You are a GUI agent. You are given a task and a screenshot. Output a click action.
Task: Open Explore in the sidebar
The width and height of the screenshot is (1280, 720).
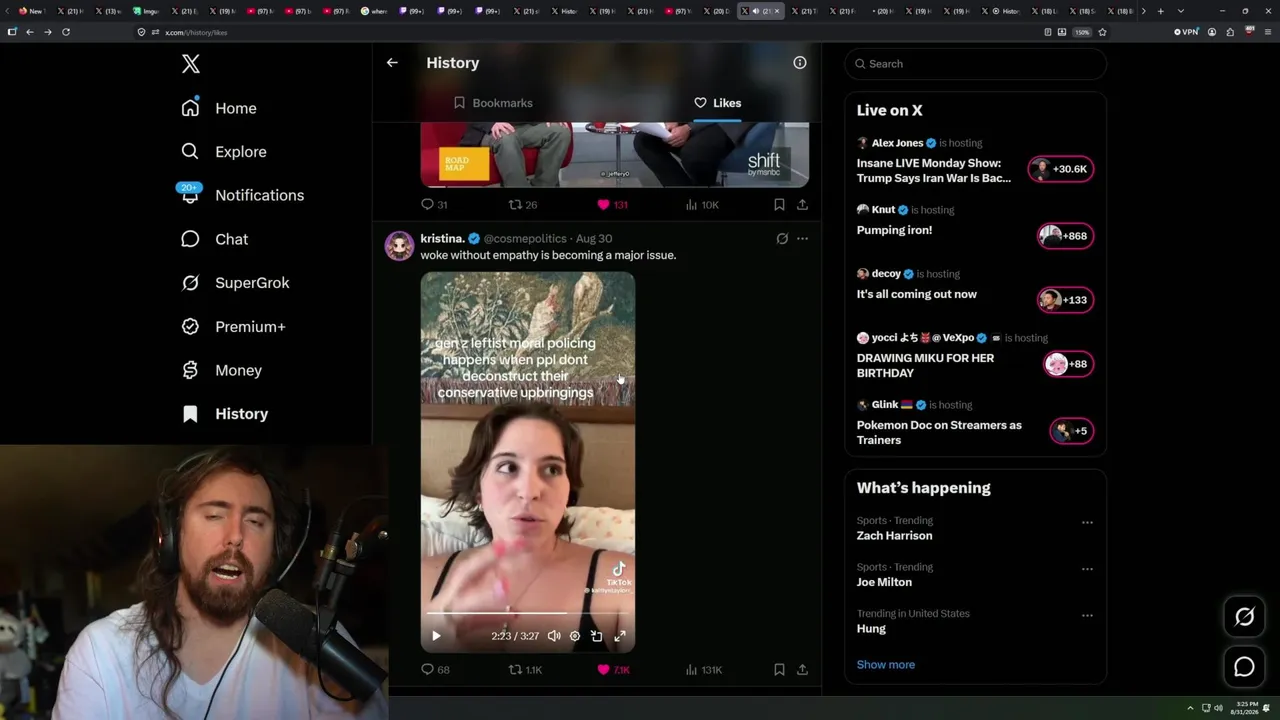(x=224, y=152)
